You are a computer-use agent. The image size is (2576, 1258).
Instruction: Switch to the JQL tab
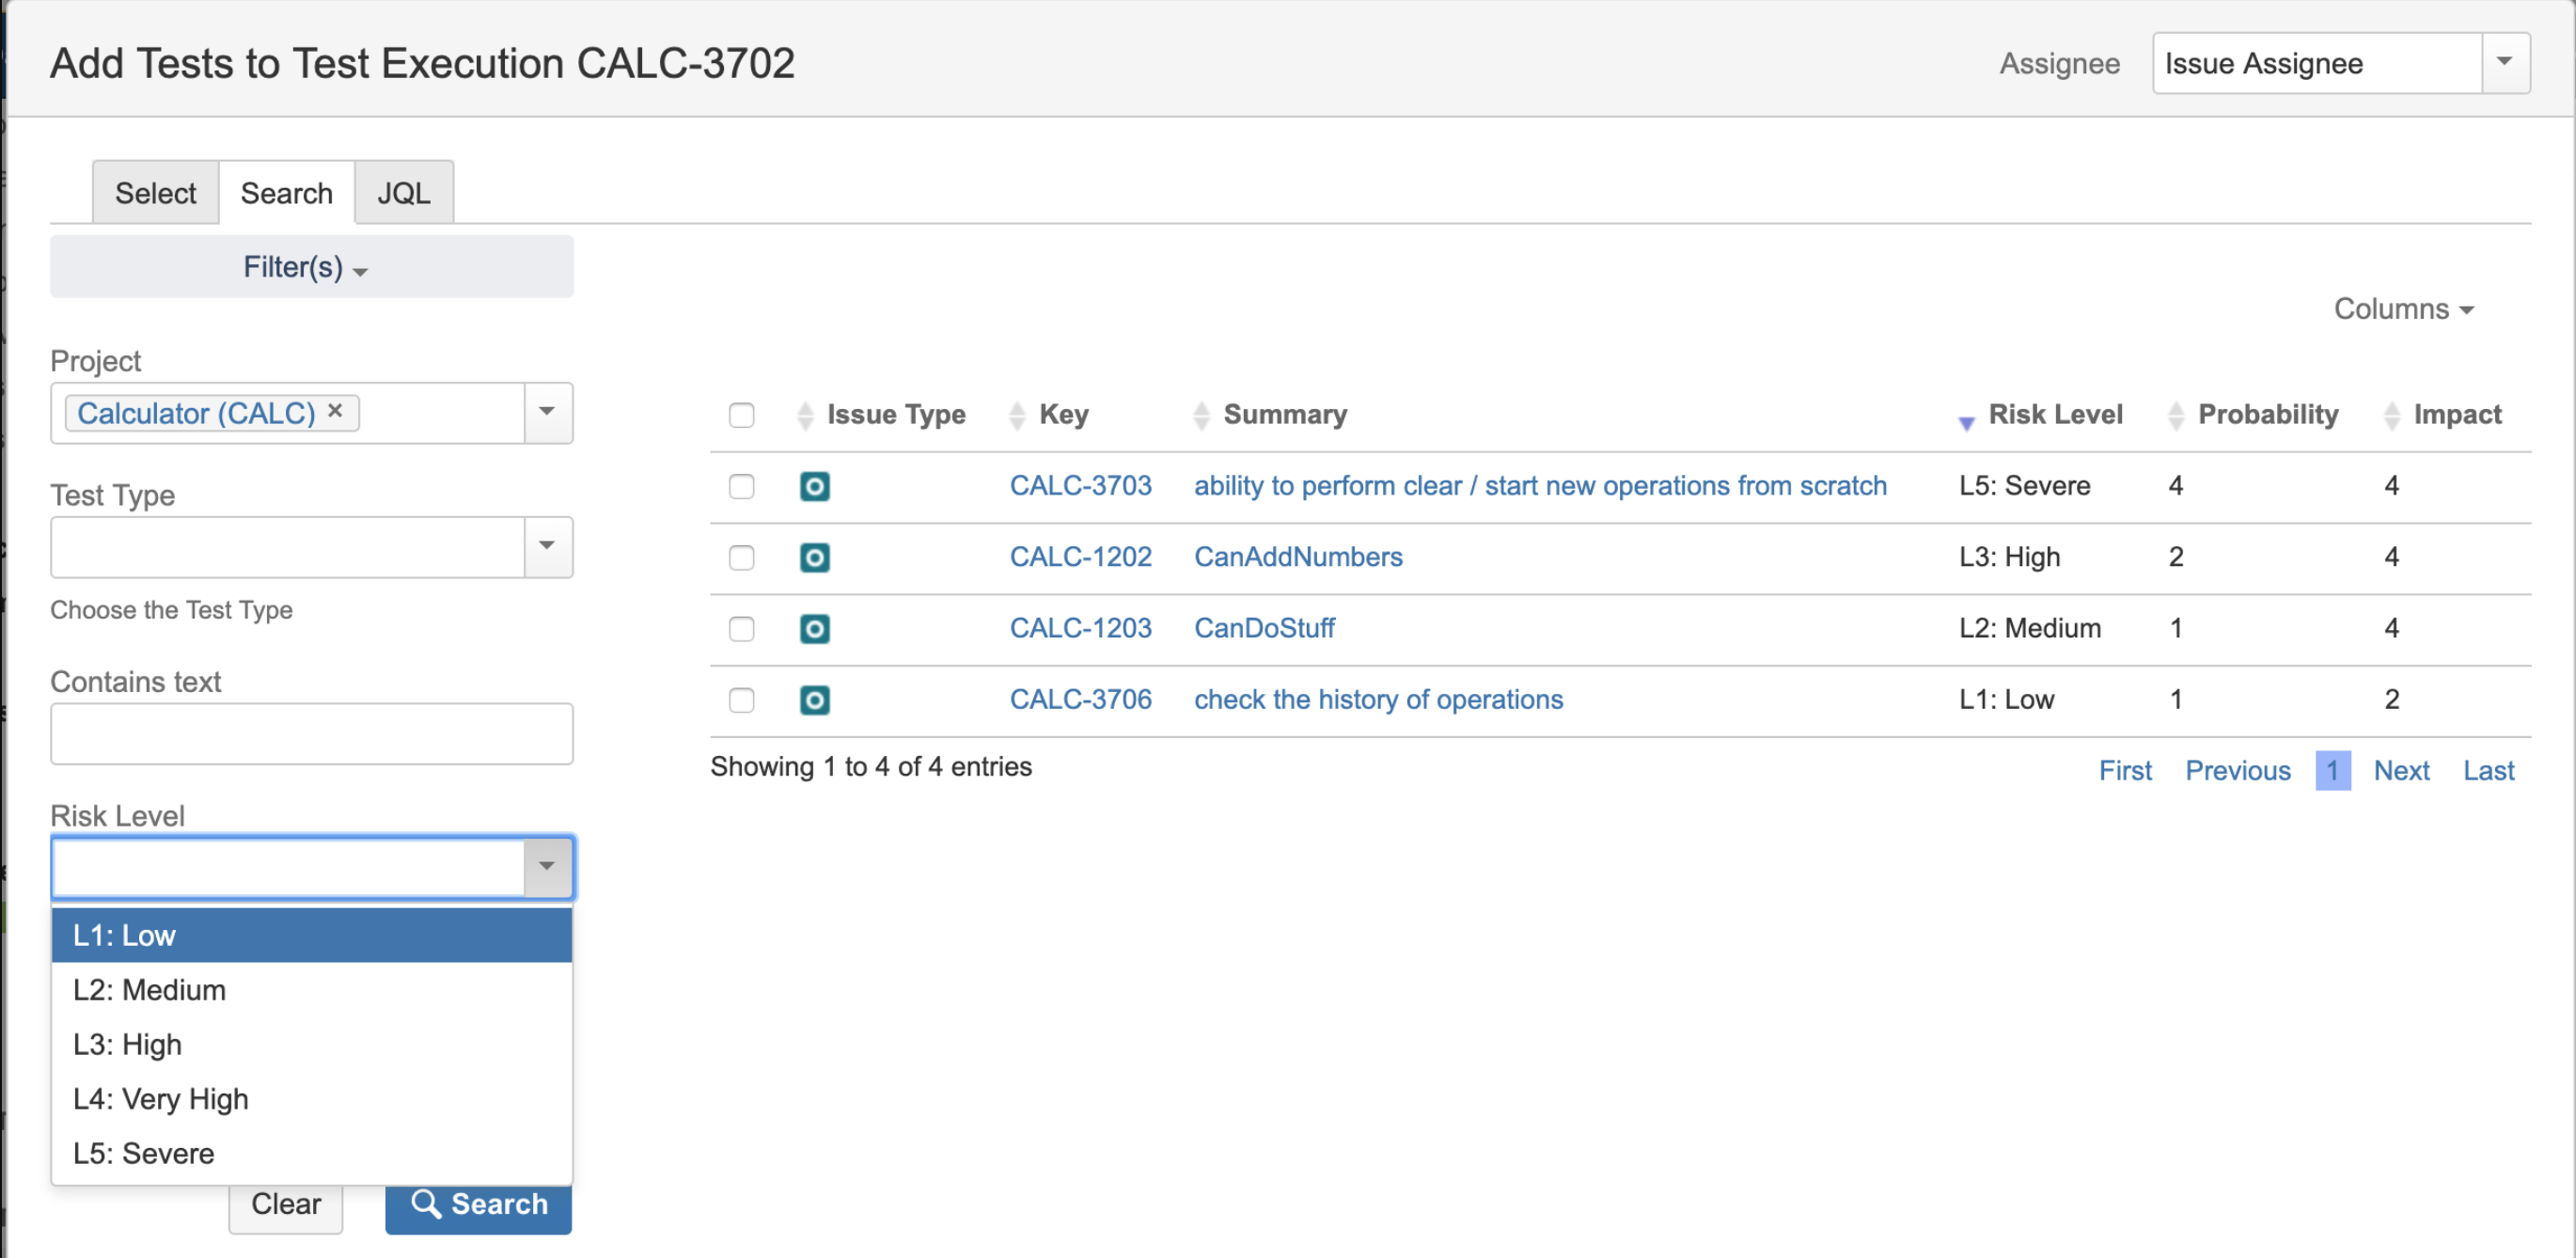point(404,193)
